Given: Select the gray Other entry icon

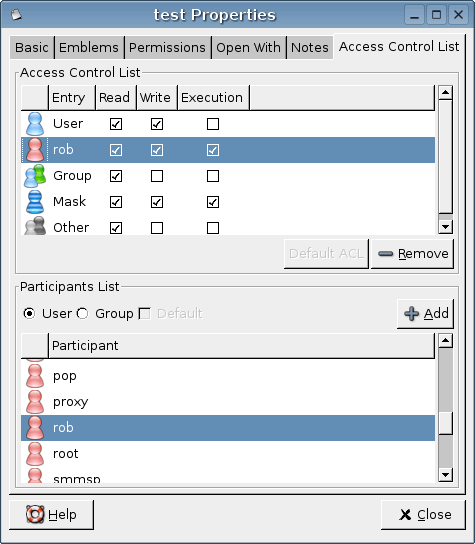Looking at the screenshot, I should point(35,226).
